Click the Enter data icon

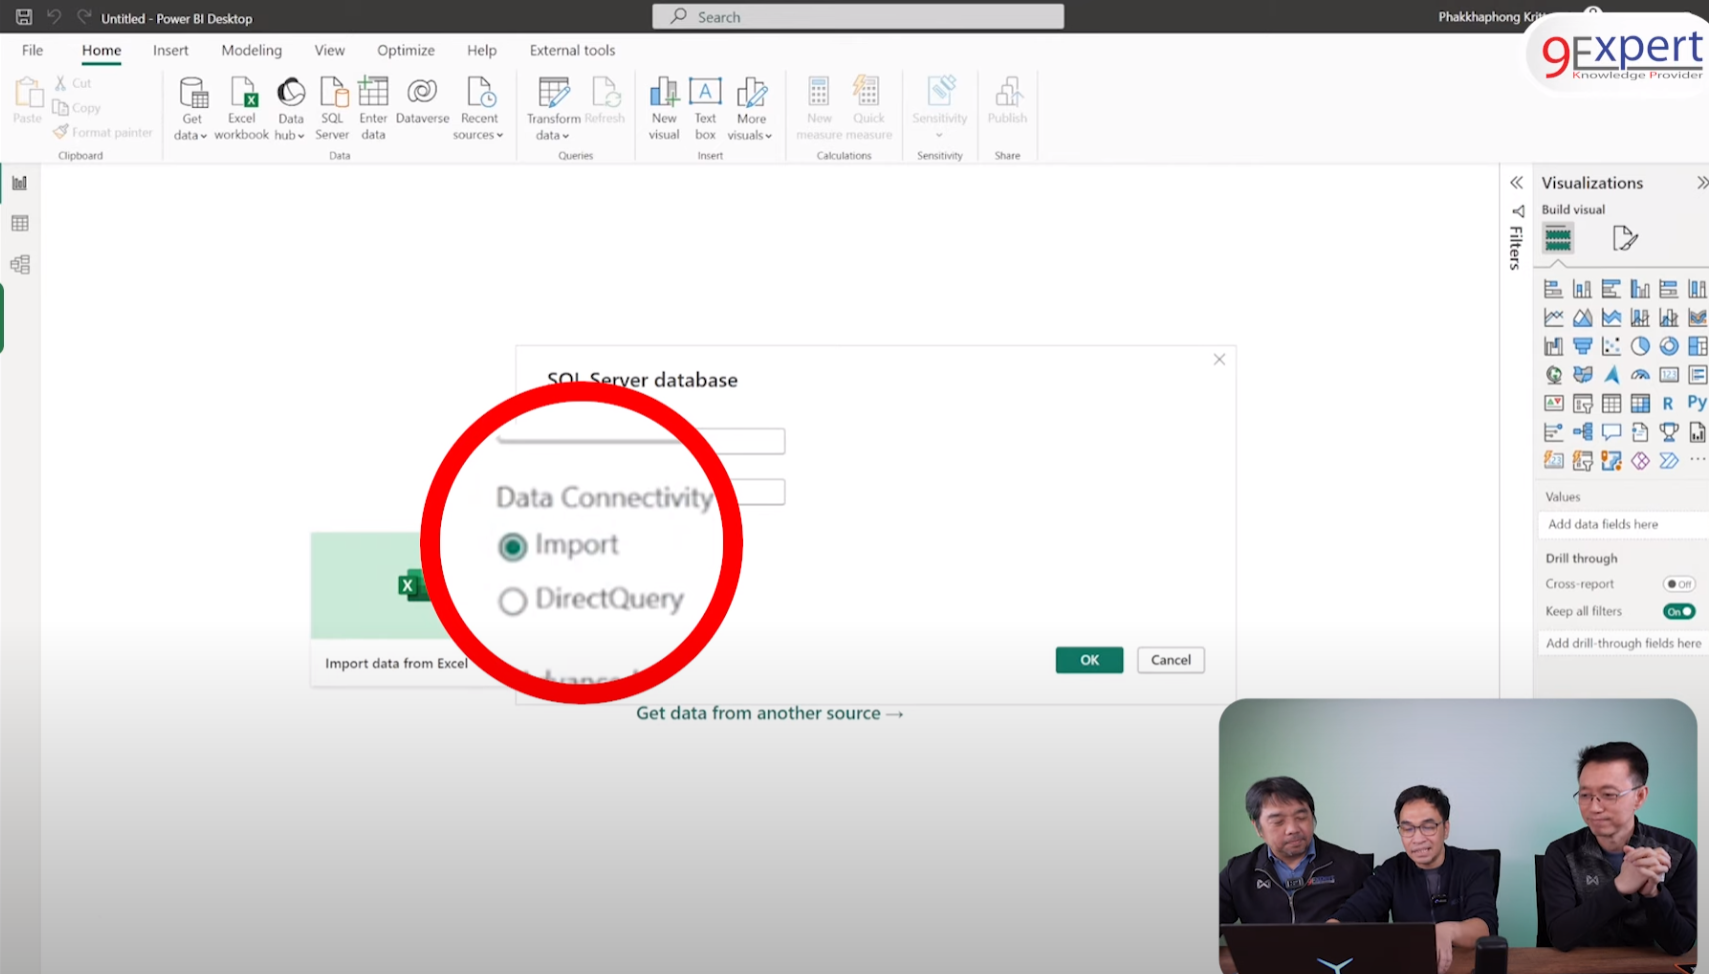pos(372,103)
